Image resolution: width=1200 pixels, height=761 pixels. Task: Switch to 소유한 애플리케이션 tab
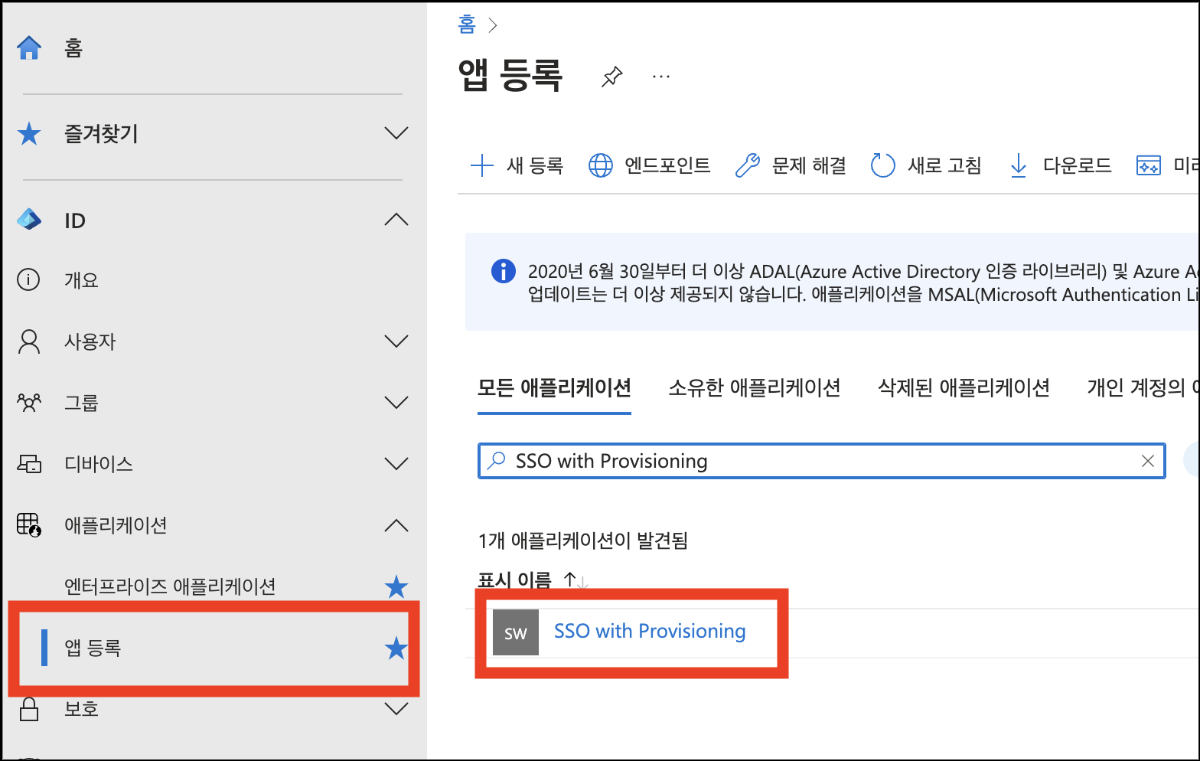coord(754,388)
